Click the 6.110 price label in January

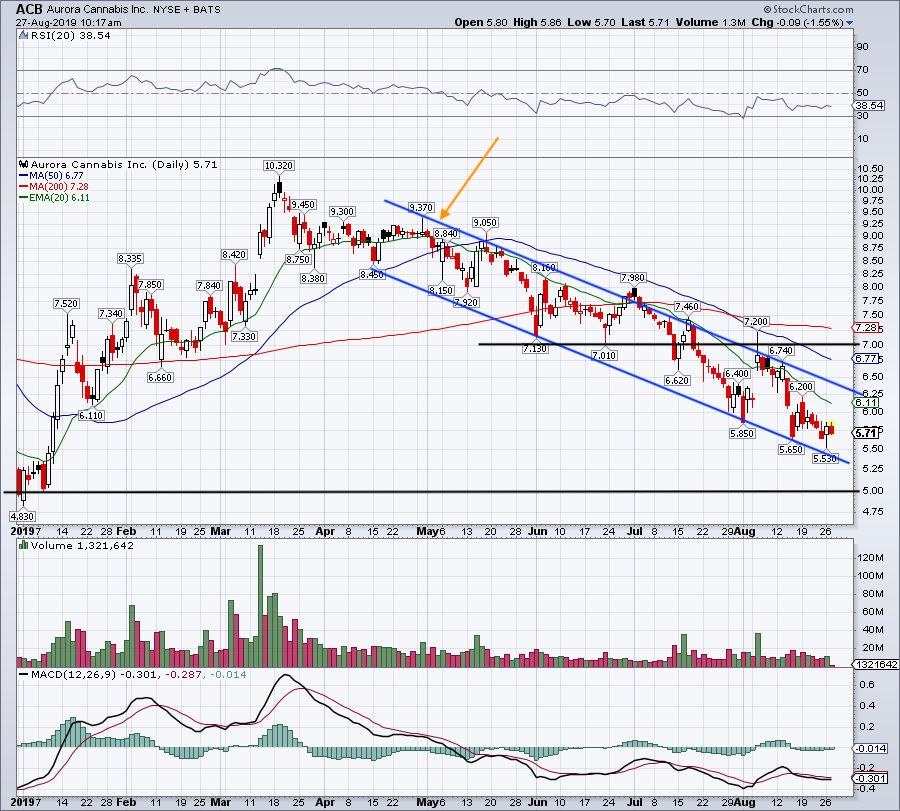coord(91,416)
